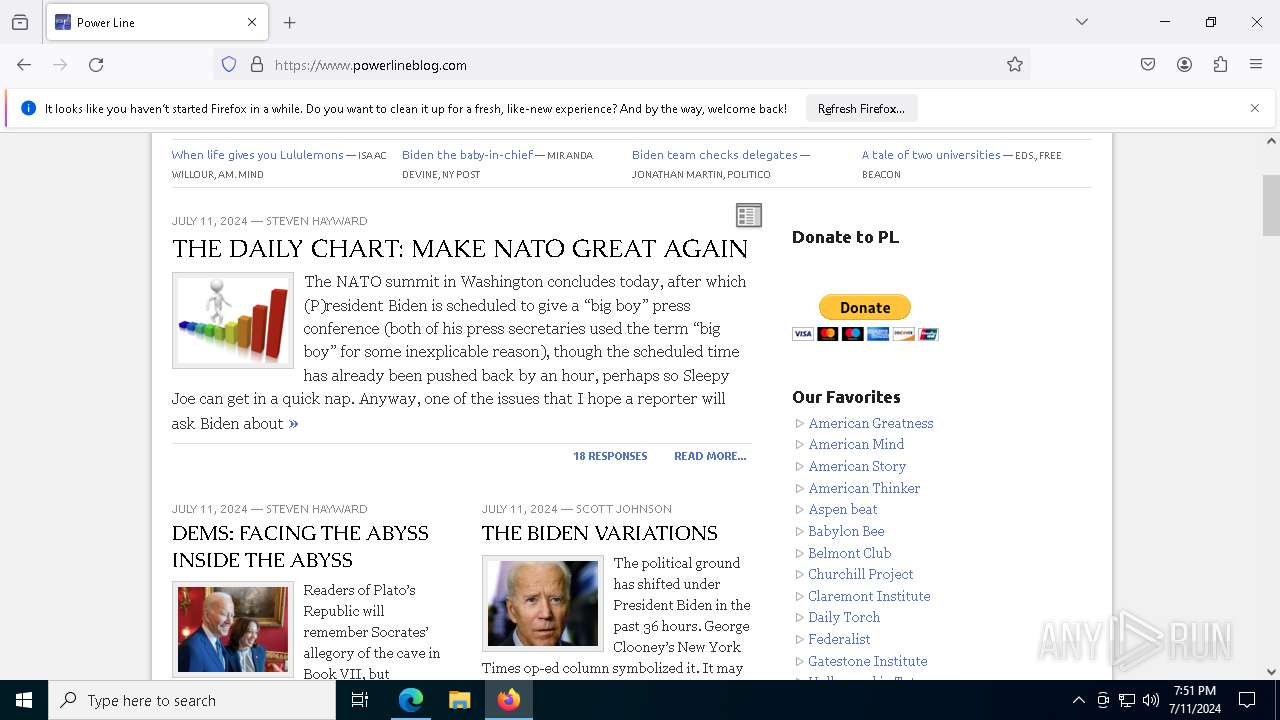Open tracking protection shield icon
Image resolution: width=1280 pixels, height=720 pixels.
pos(229,65)
